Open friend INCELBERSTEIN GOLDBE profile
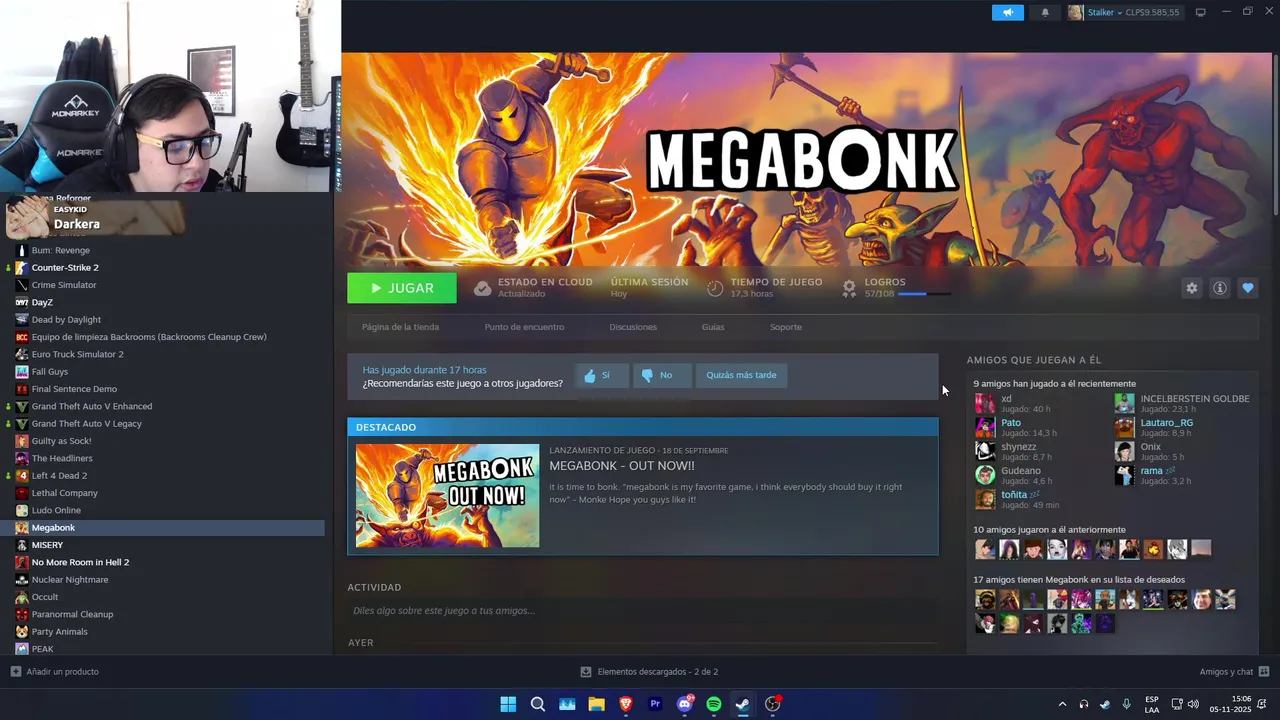This screenshot has height=720, width=1280. point(1195,399)
